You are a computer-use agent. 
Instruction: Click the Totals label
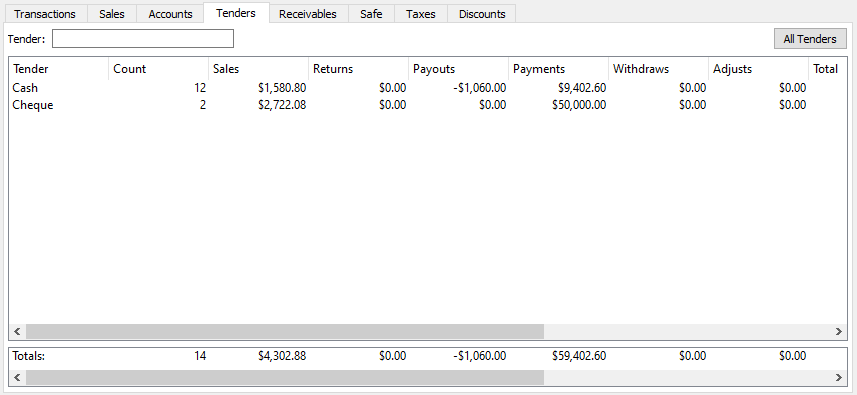pyautogui.click(x=28, y=356)
